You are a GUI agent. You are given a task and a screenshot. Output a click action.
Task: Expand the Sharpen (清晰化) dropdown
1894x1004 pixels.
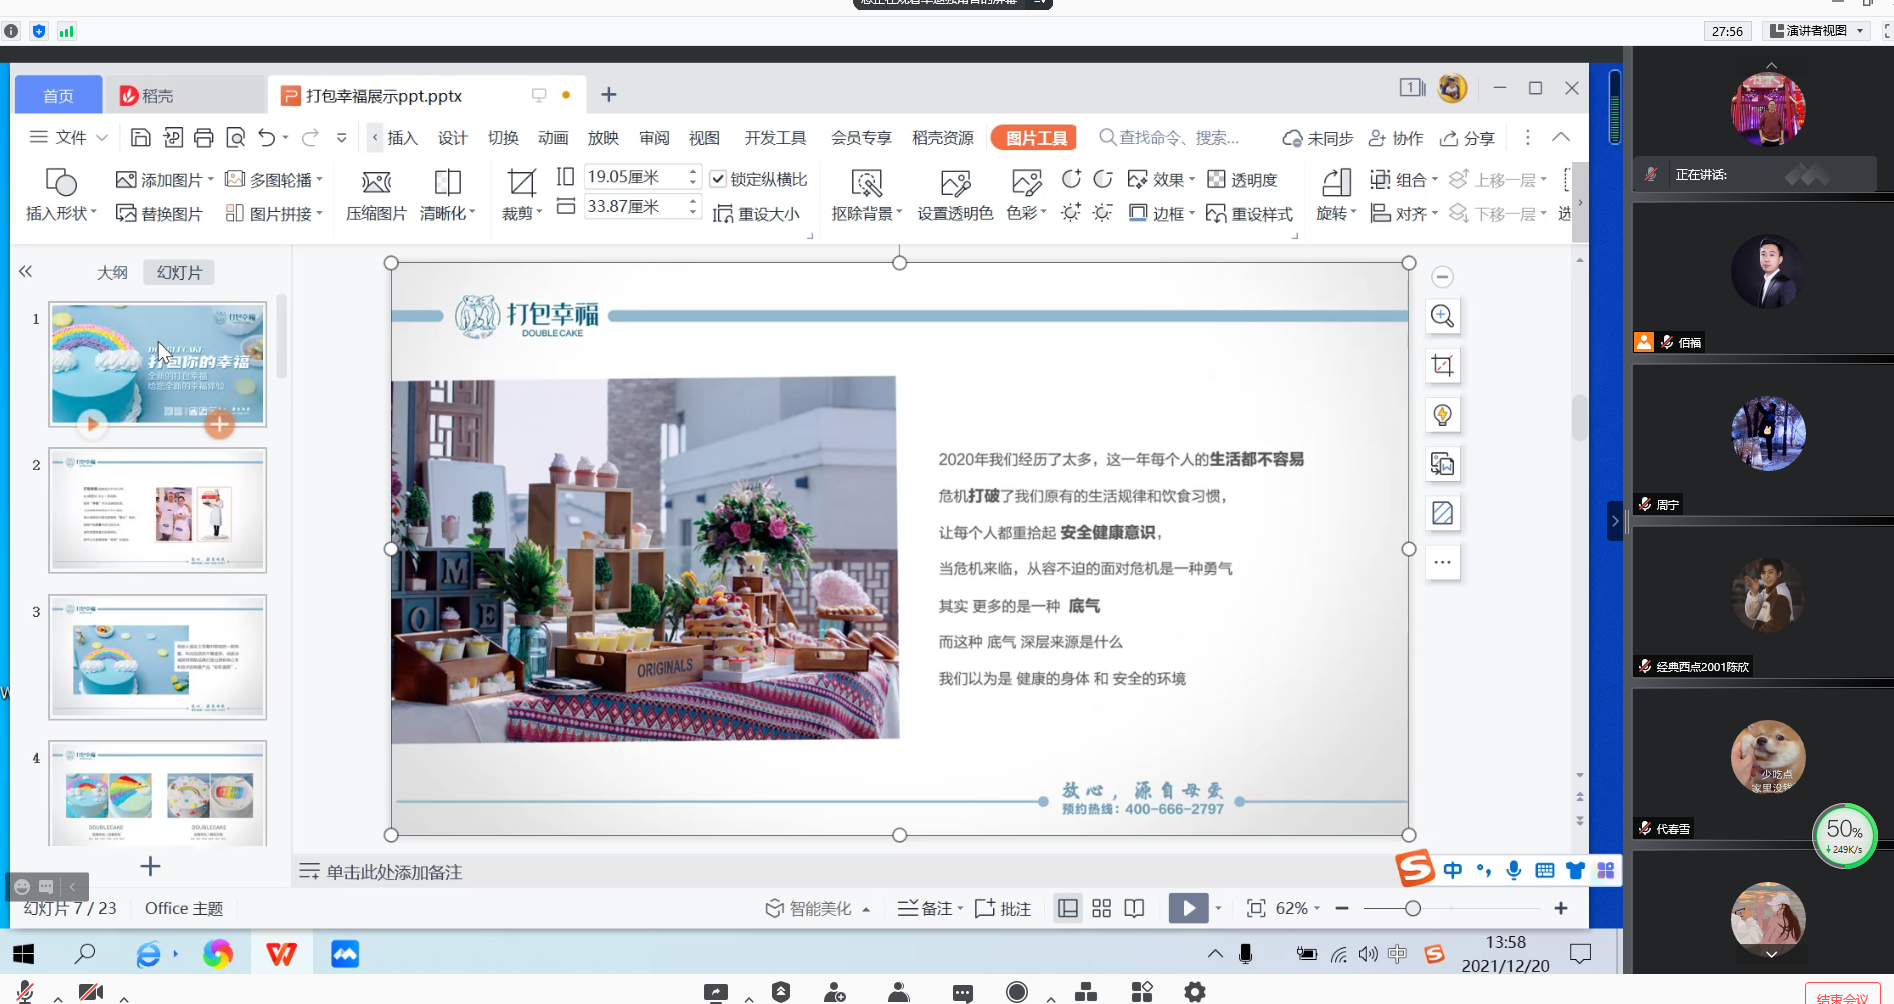pos(447,195)
